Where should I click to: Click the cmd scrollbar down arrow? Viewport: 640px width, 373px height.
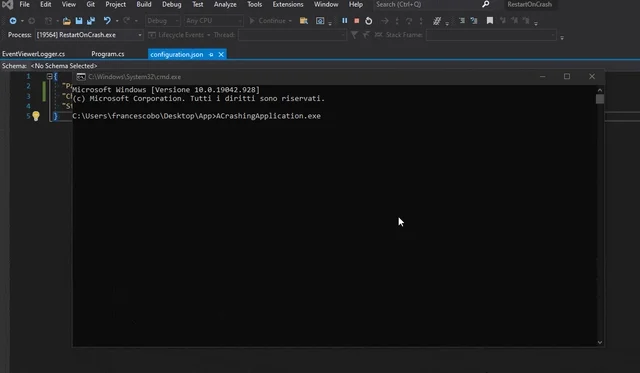tap(600, 342)
